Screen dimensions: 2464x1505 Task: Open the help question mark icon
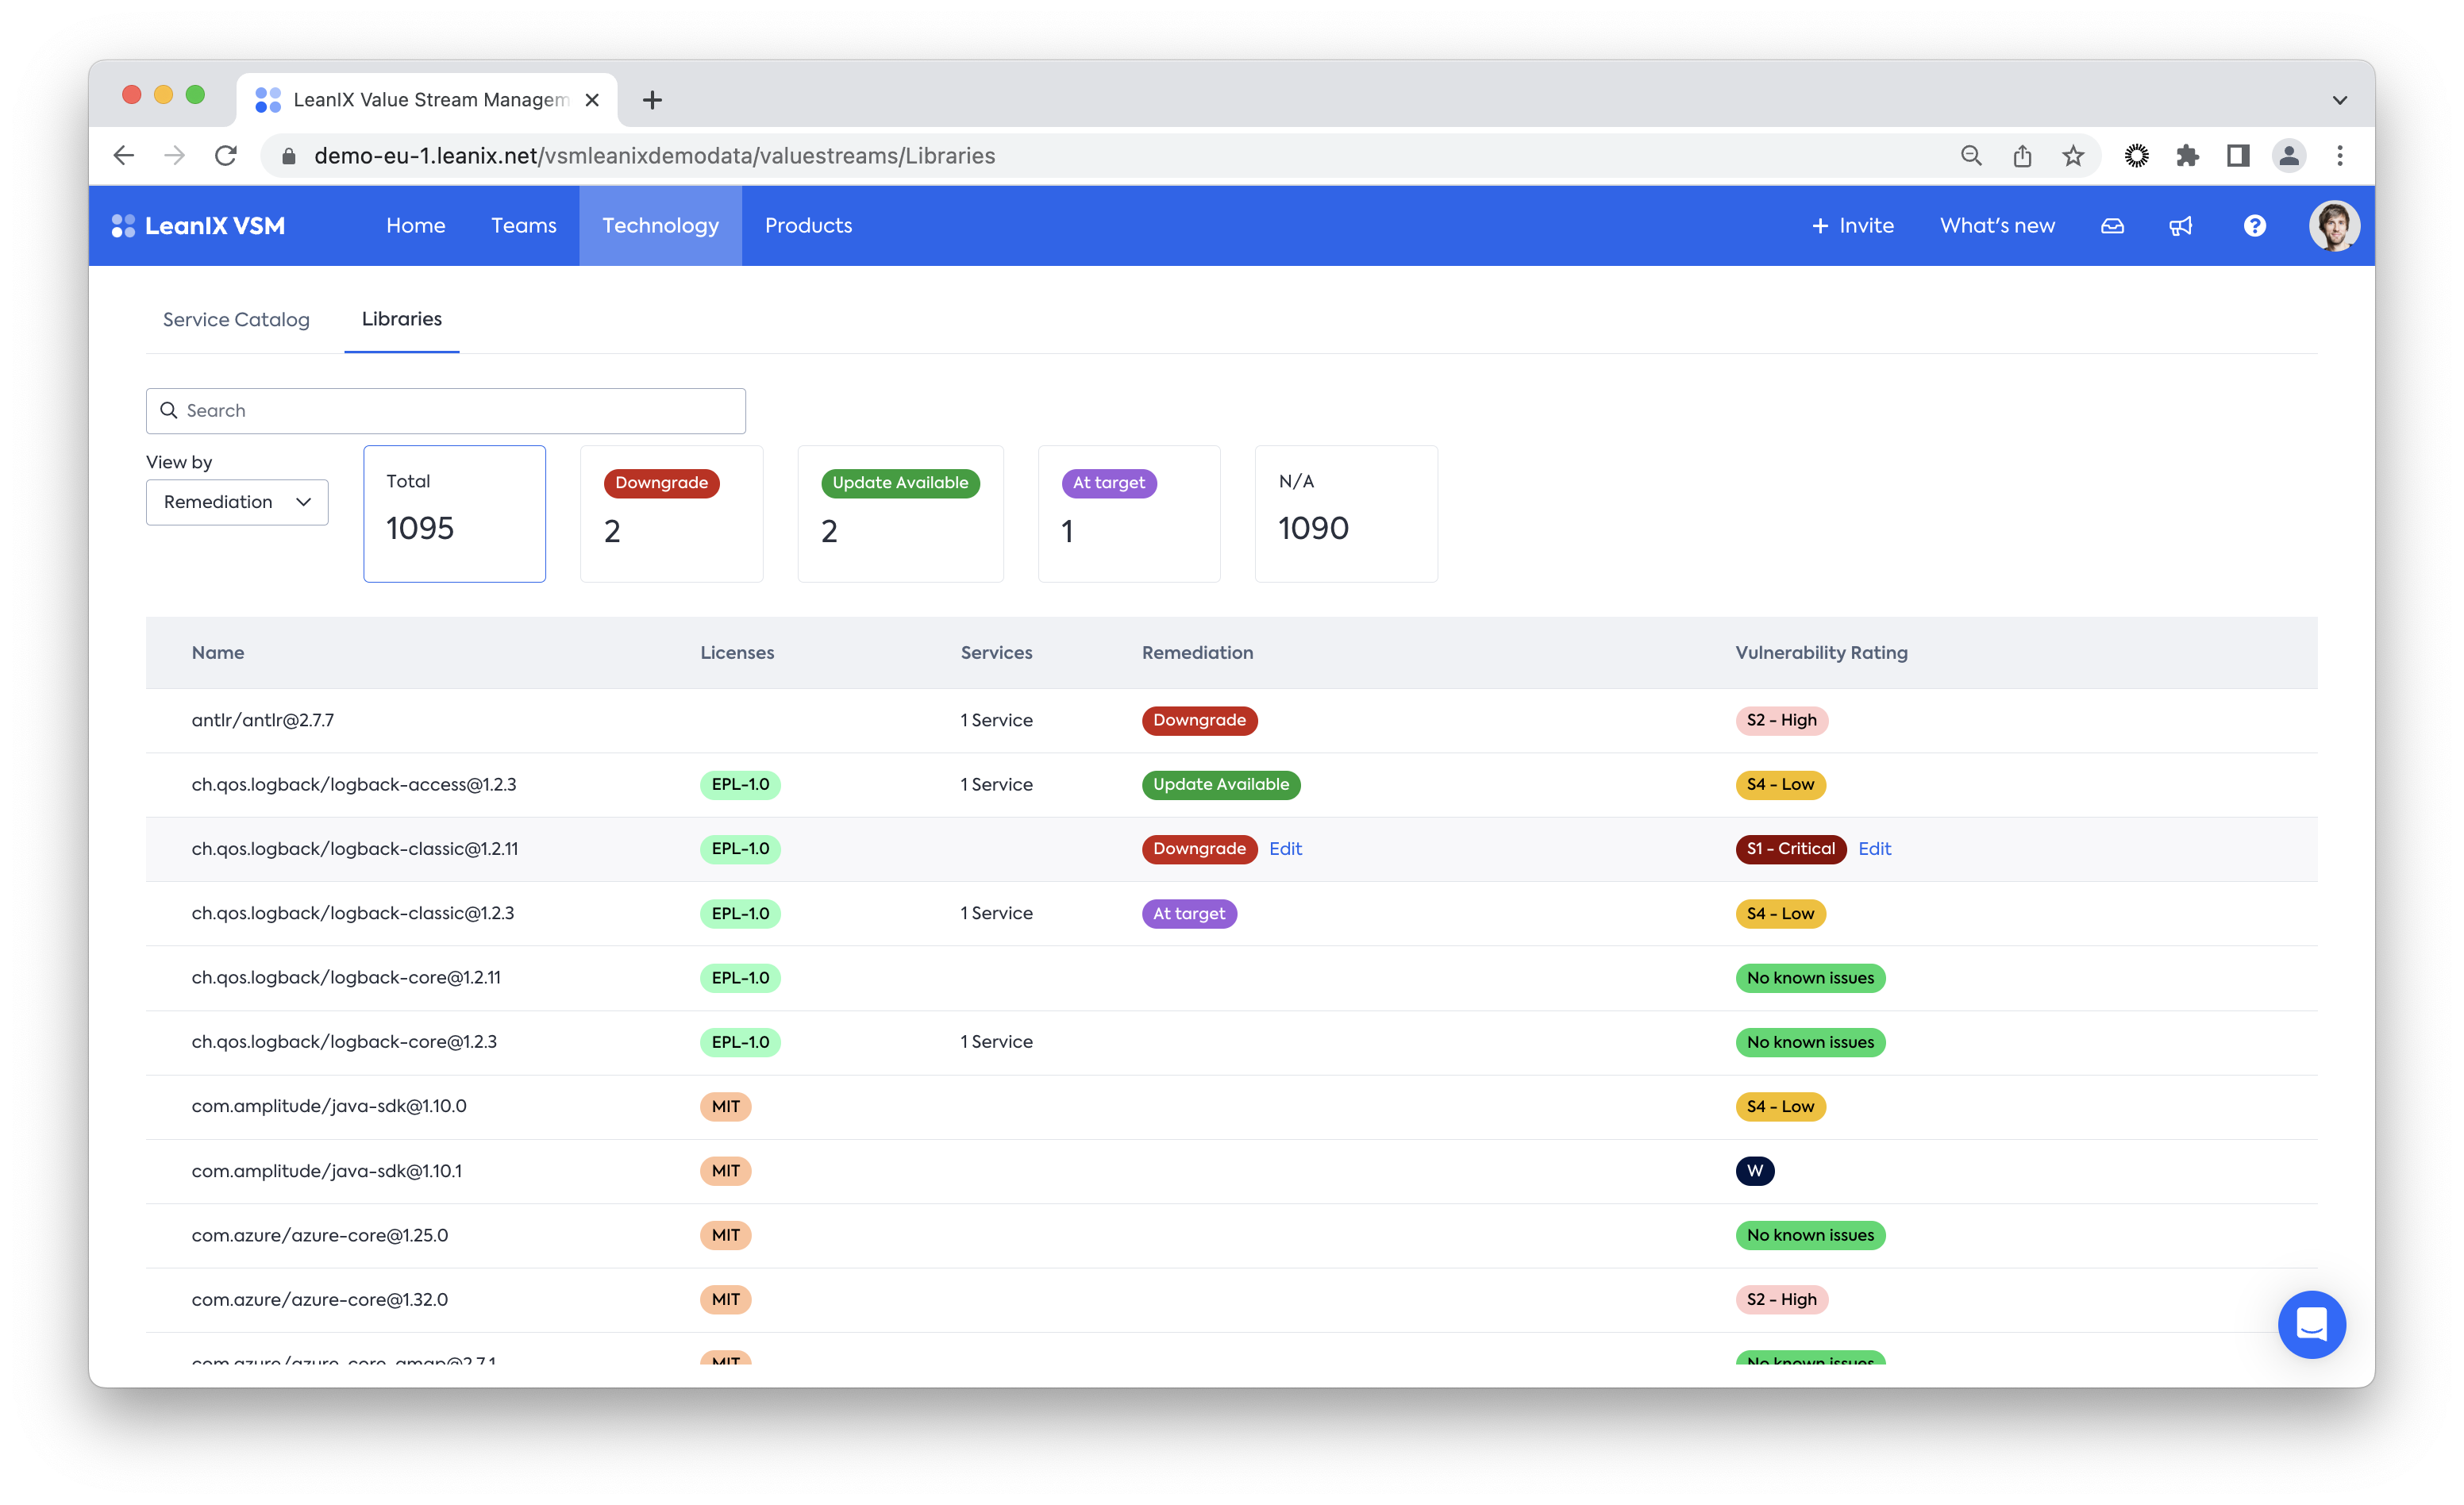[x=2254, y=226]
